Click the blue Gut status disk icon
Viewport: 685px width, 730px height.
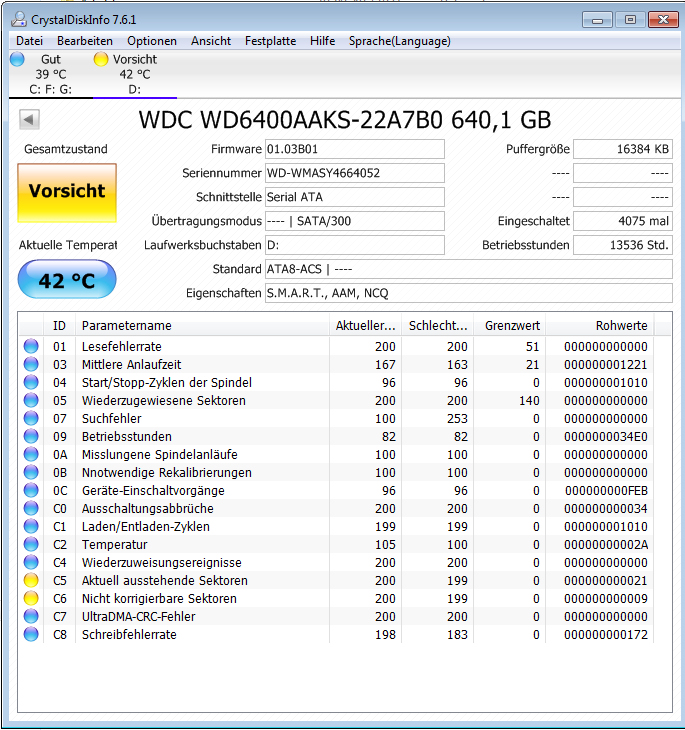click(x=17, y=59)
